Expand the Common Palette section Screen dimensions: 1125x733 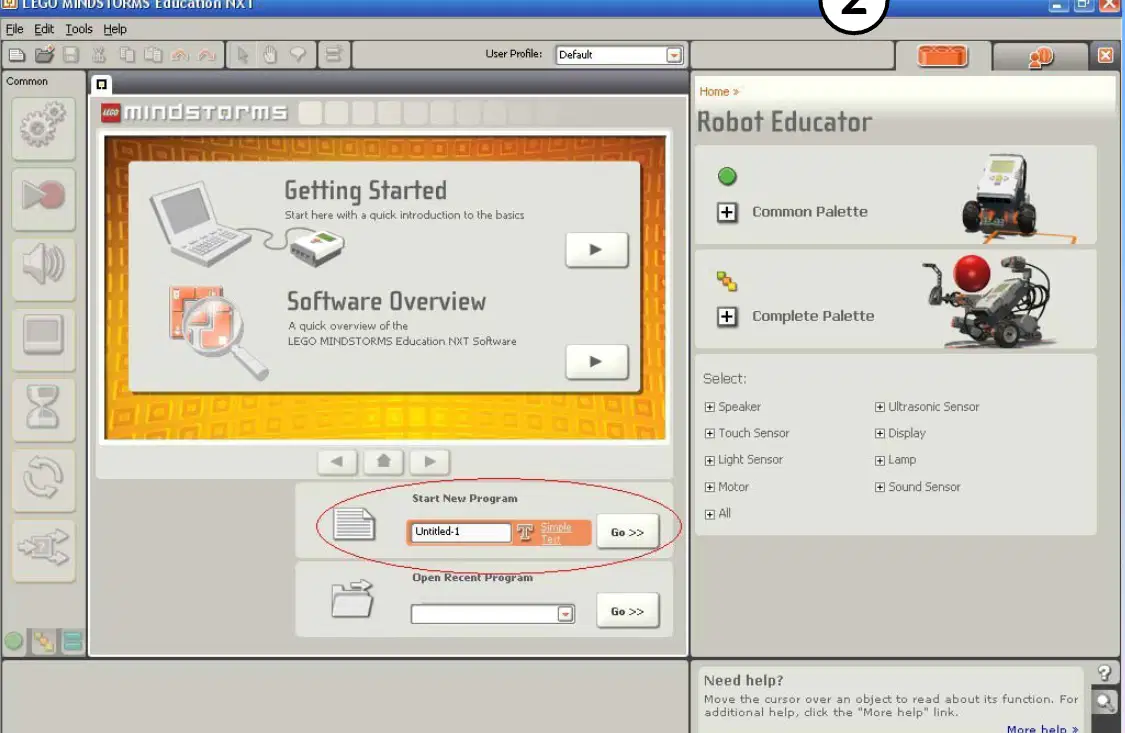pos(727,212)
